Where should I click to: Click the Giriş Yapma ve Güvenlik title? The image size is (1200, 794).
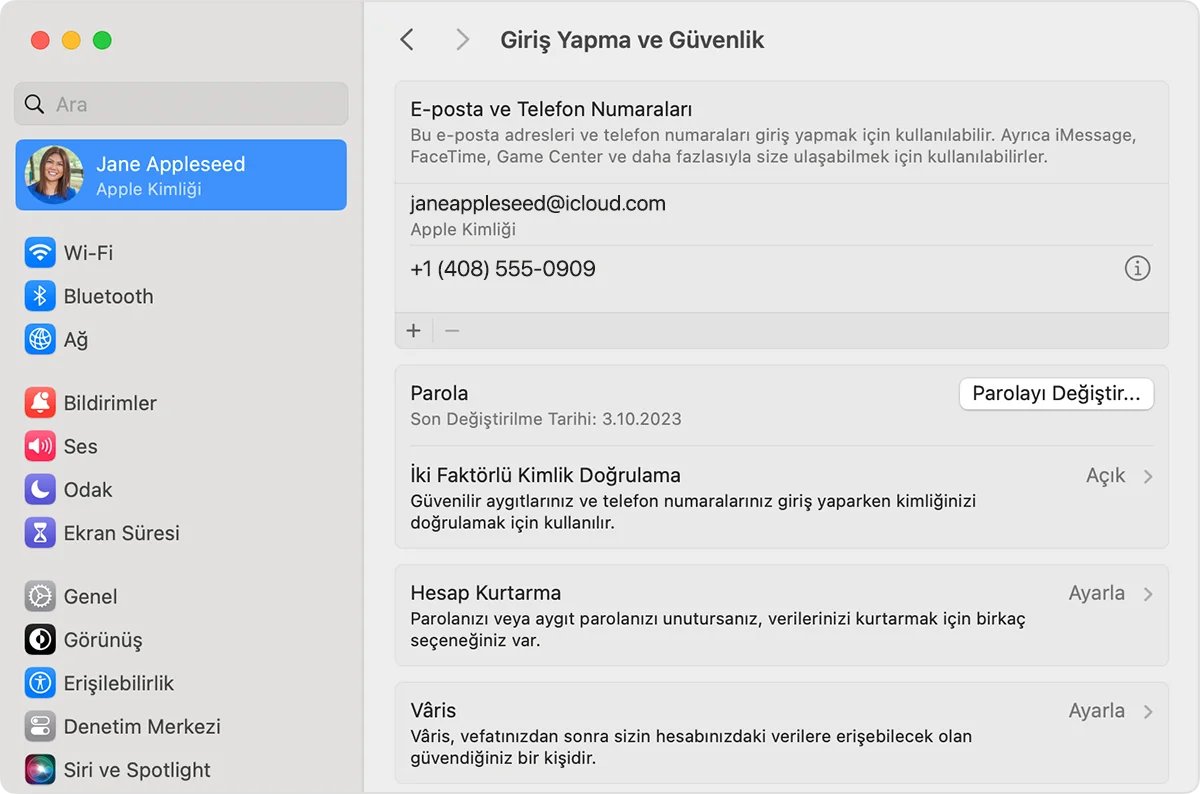tap(632, 40)
